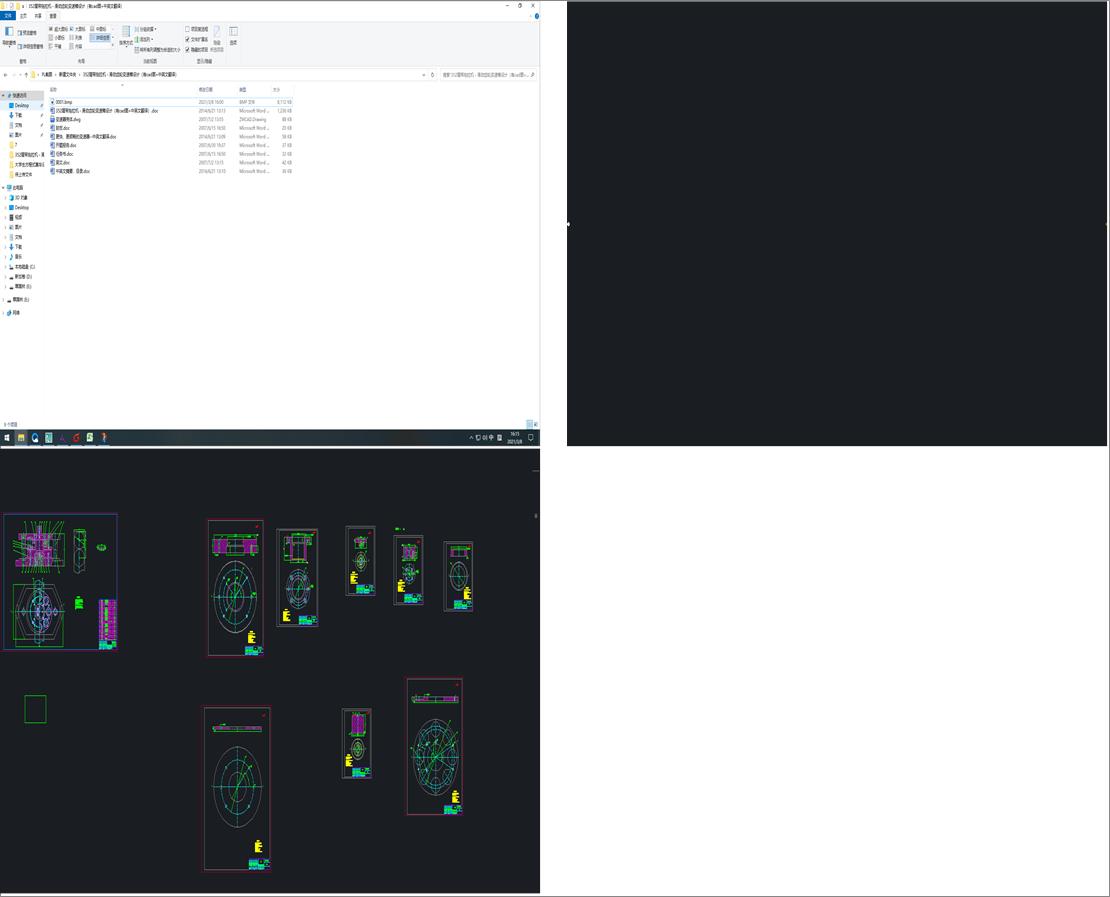1110x897 pixels.
Task: Expand the layout gallery More arrow
Action: [x=113, y=46]
